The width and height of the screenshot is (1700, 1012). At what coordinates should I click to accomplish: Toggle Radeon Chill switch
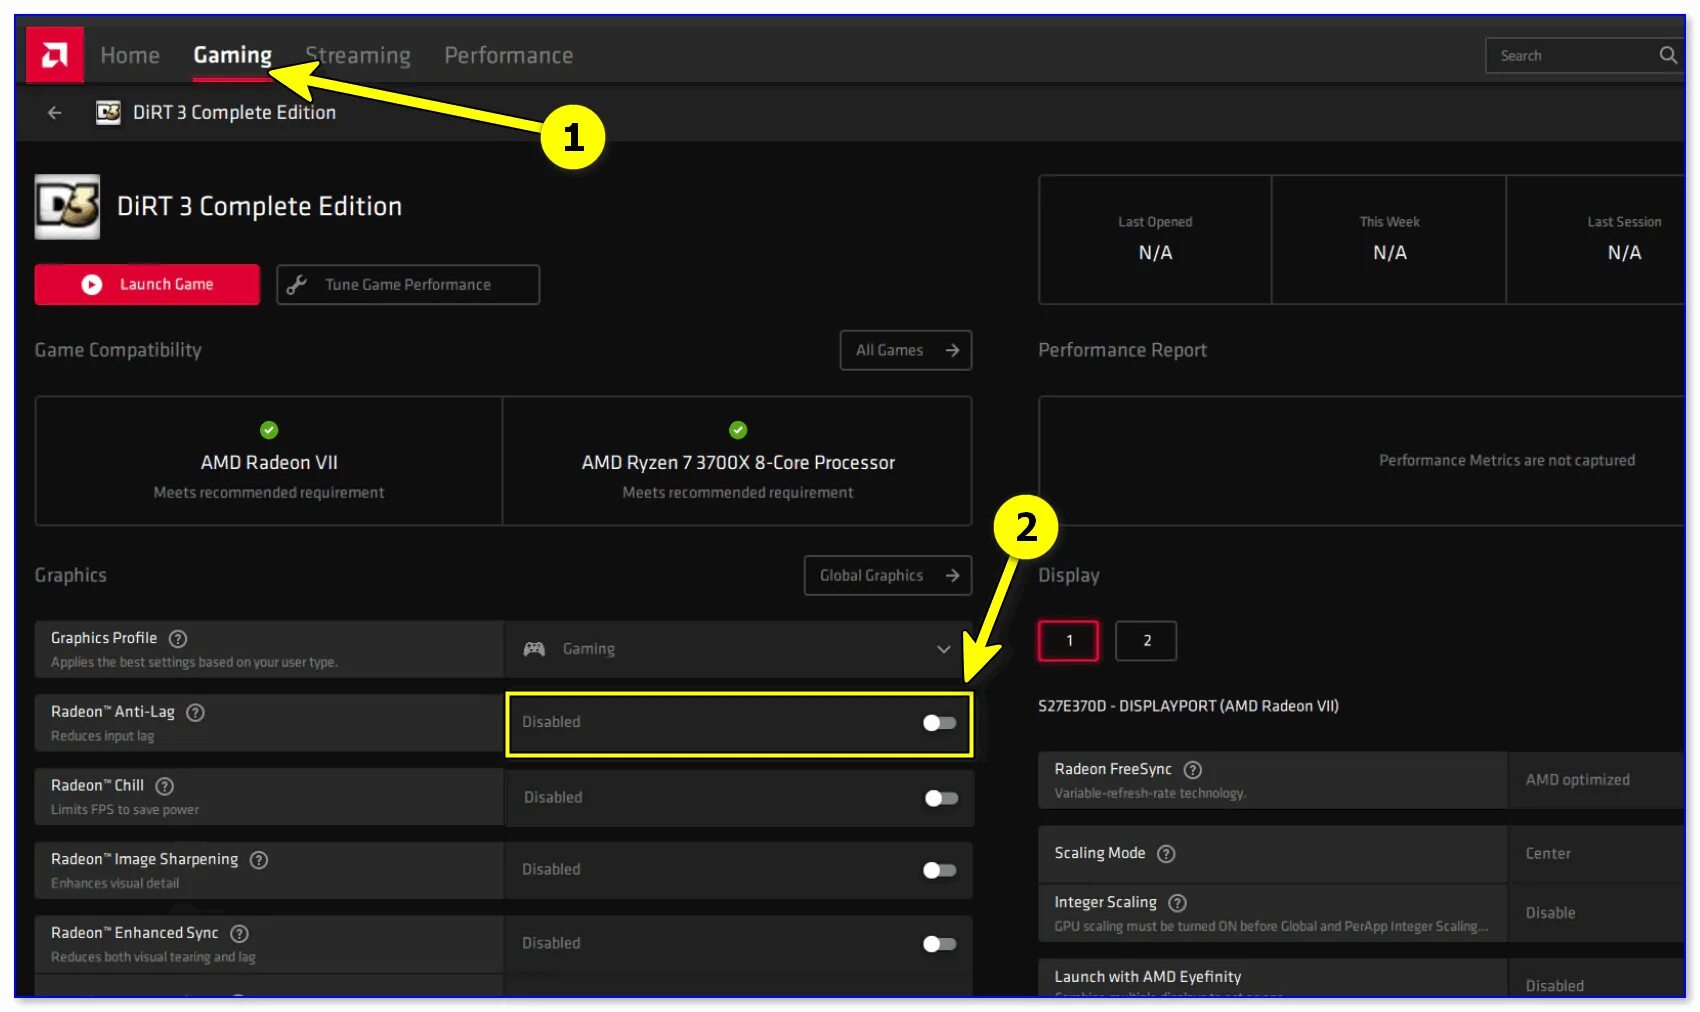click(x=941, y=798)
